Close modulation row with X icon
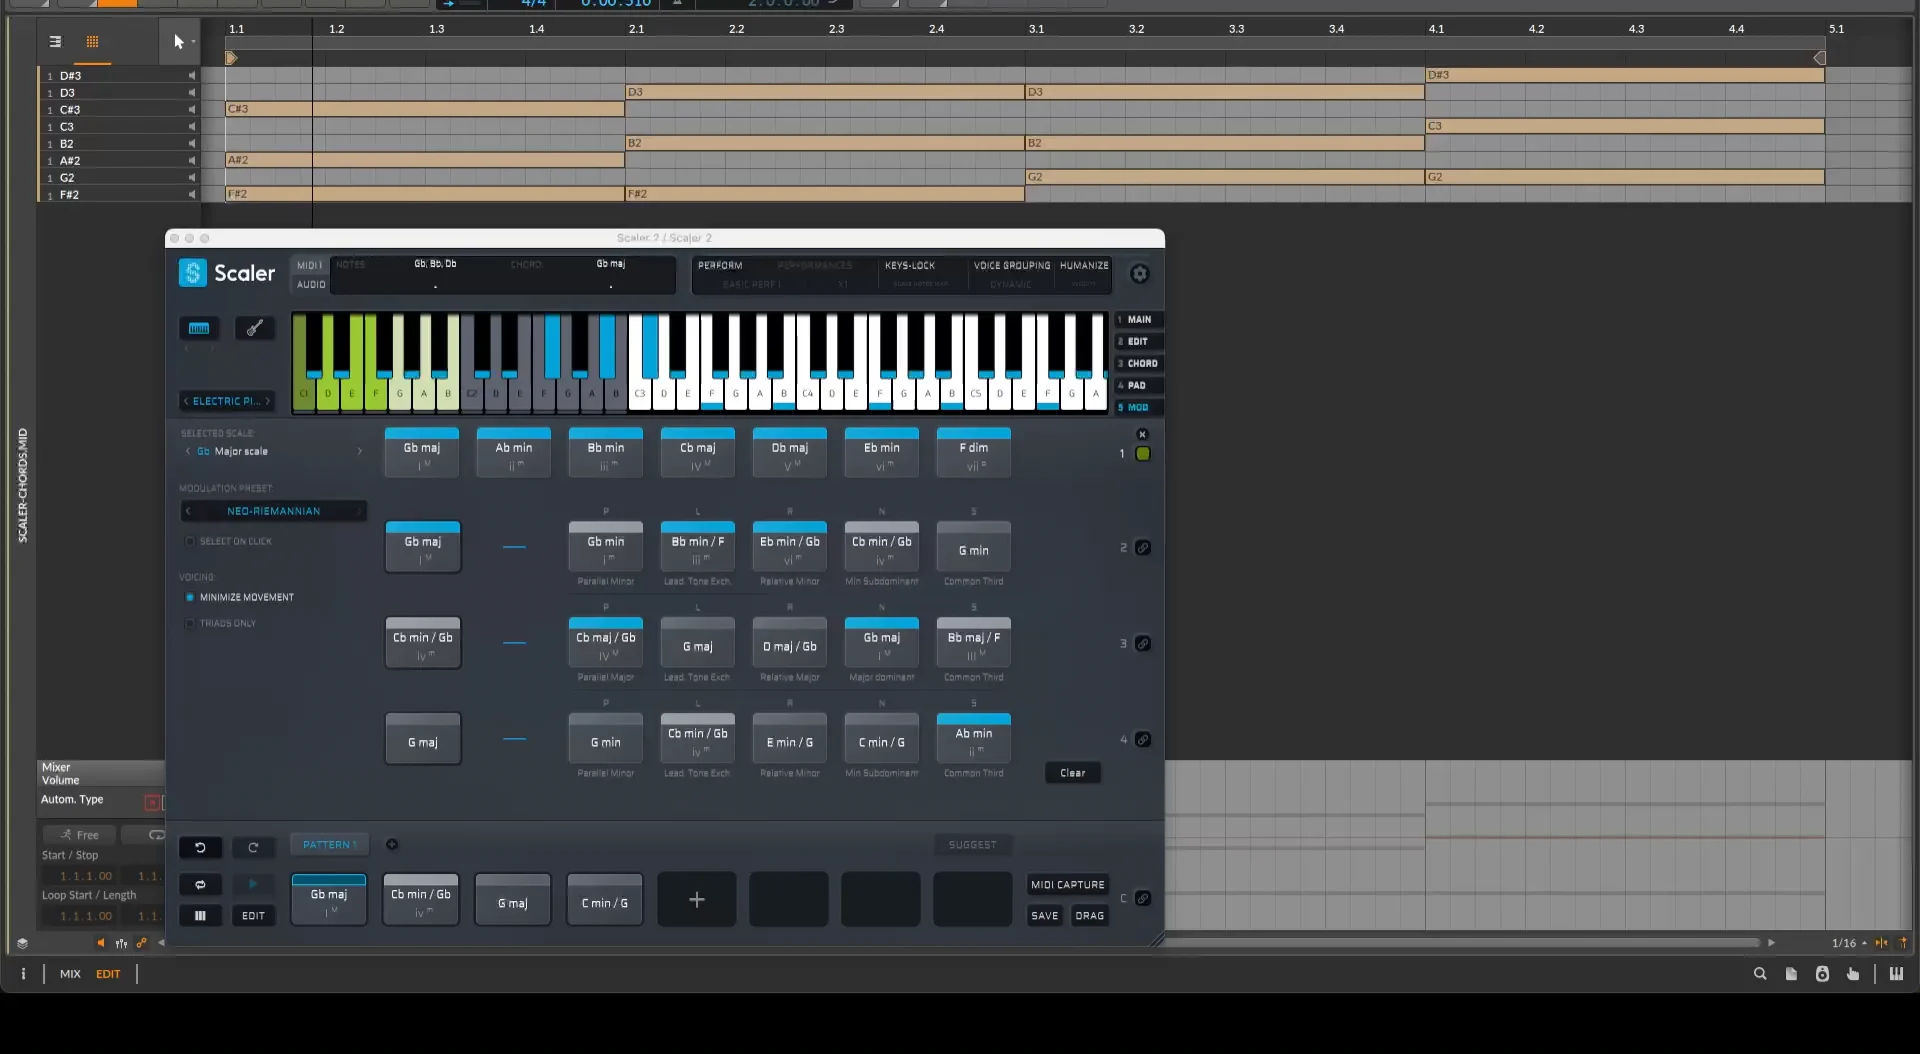Screen dimensions: 1920x1054 click(1142, 434)
